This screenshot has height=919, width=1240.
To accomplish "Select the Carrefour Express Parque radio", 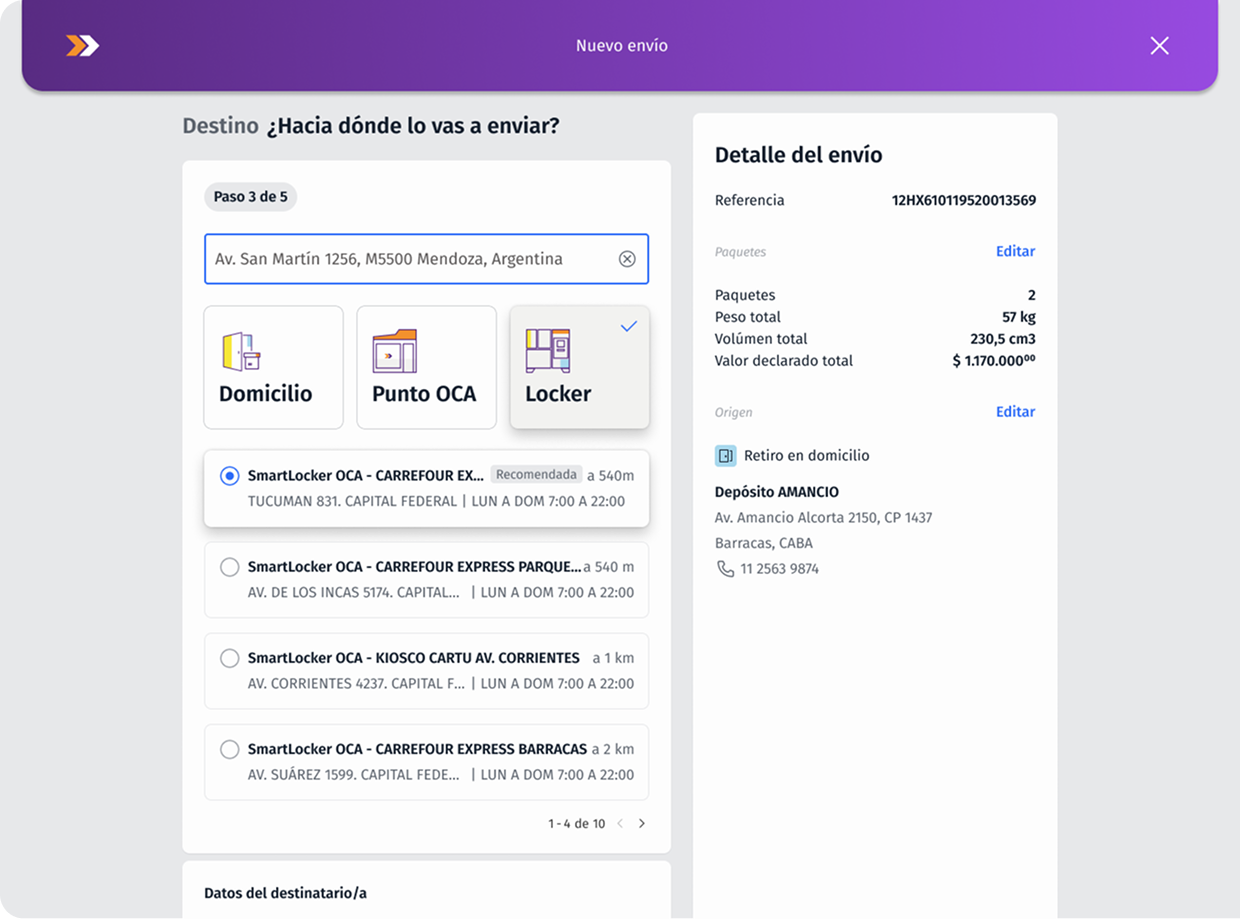I will point(229,567).
